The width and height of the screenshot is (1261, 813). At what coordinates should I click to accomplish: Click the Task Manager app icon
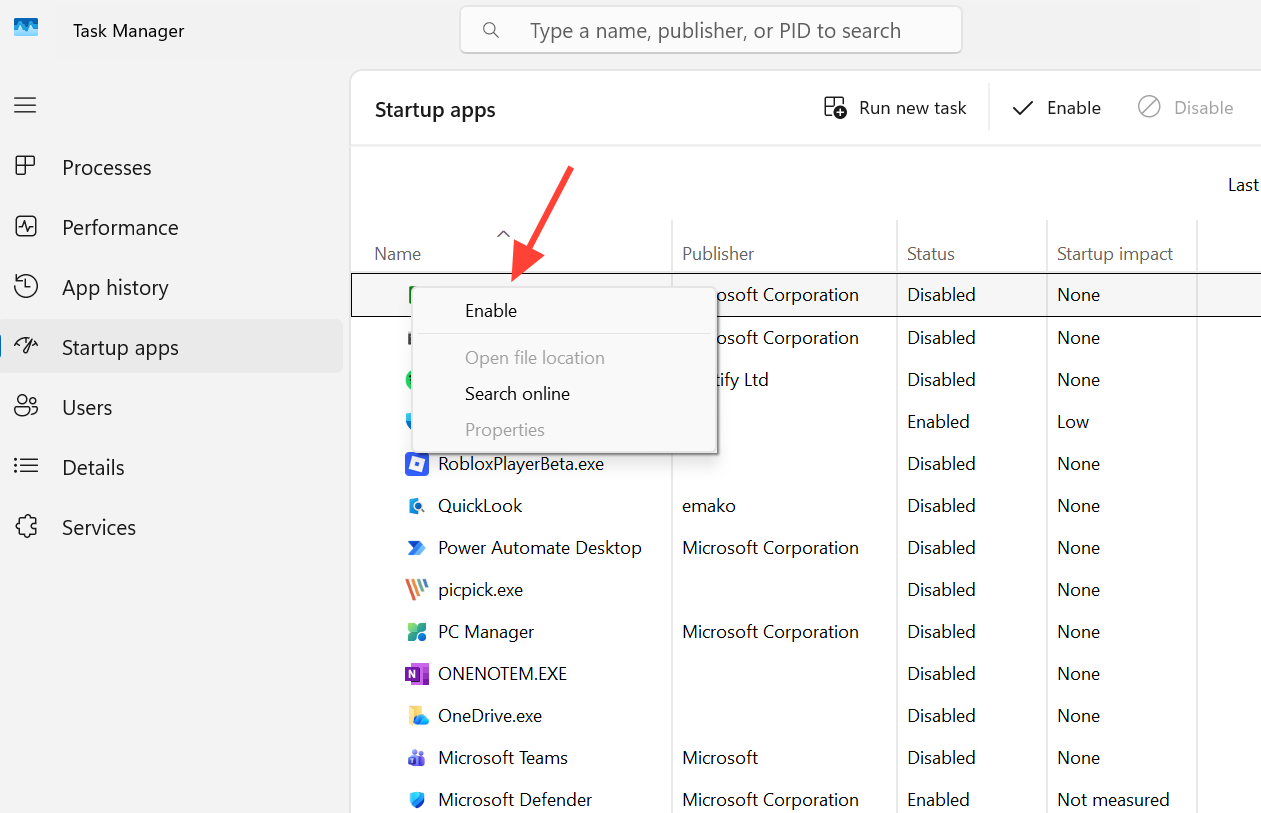[26, 28]
